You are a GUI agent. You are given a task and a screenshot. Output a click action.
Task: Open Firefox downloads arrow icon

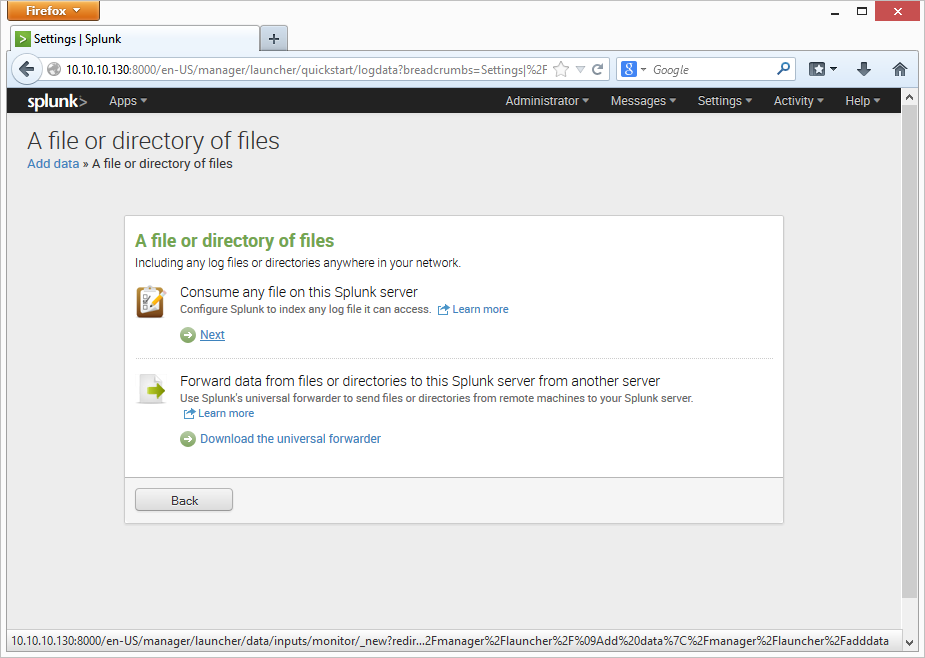pos(864,69)
